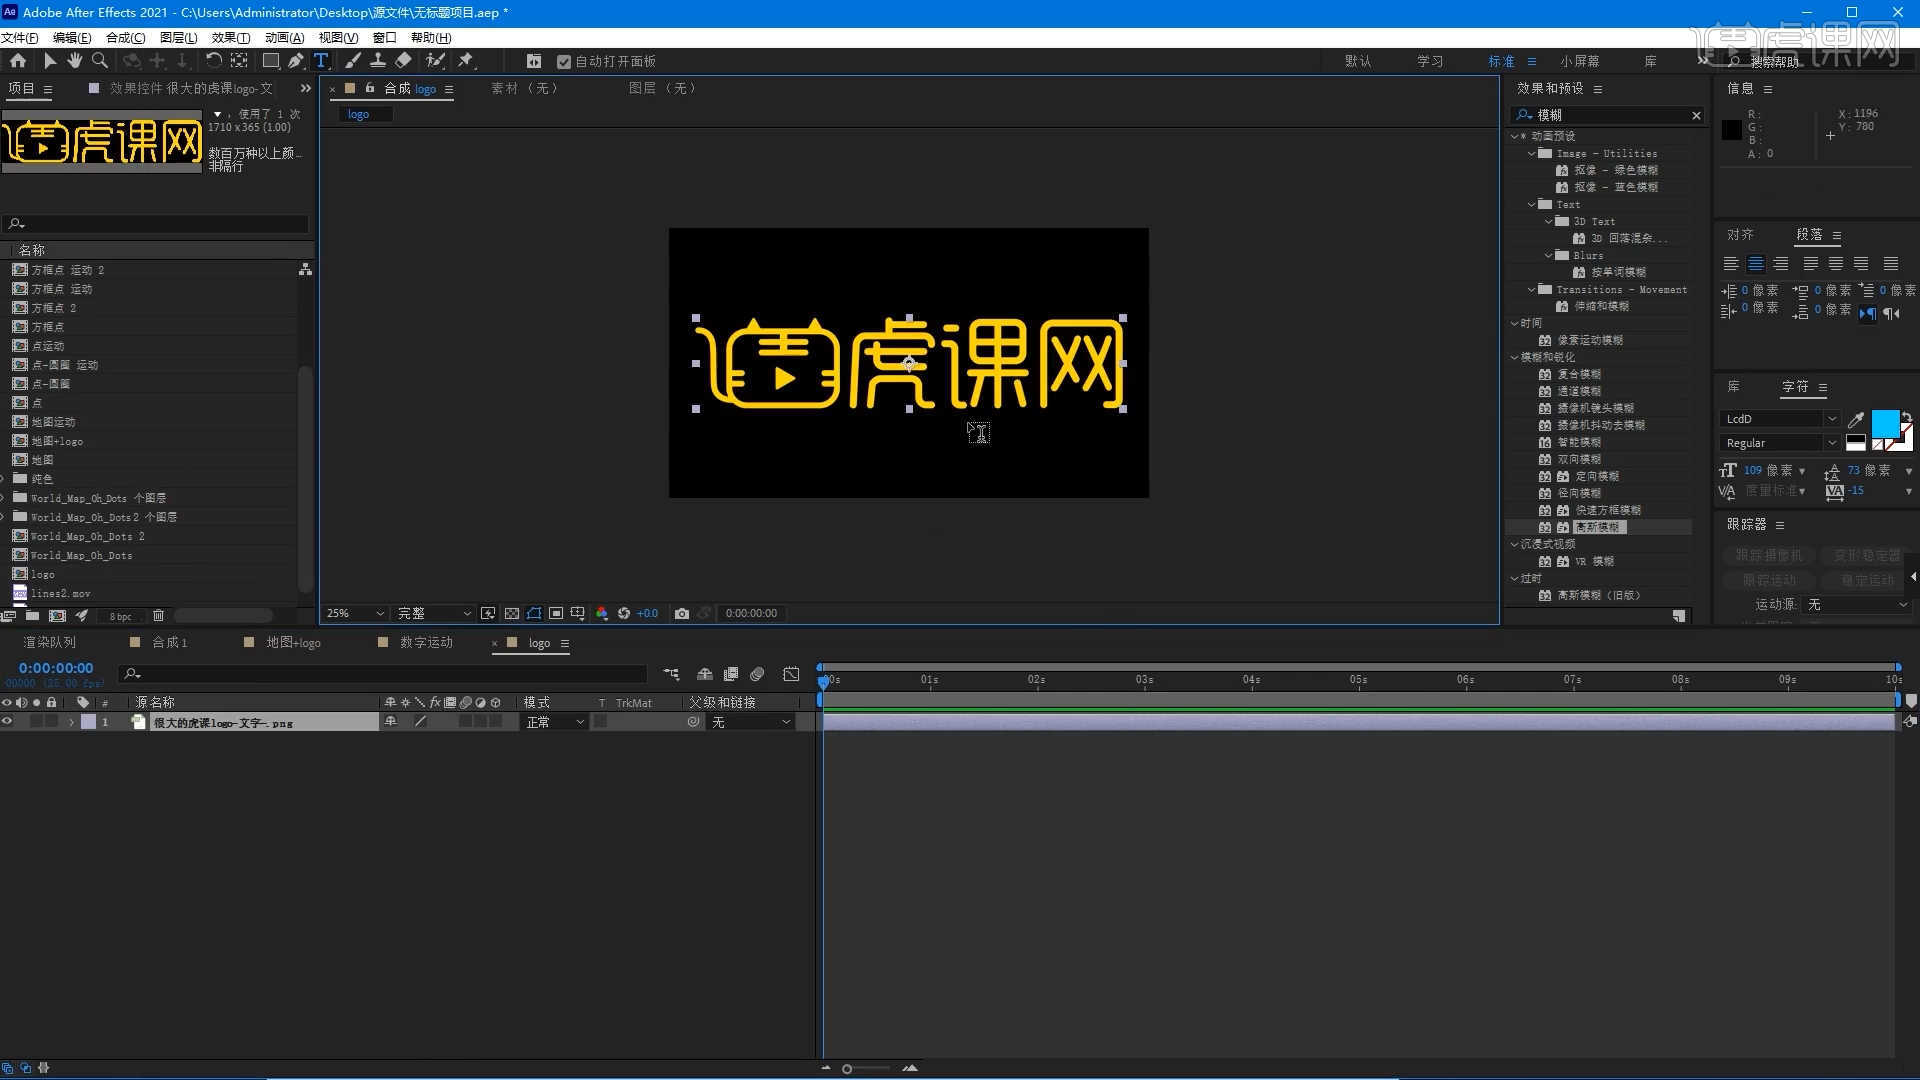Click the cyan fill color swatch
This screenshot has width=1920, height=1080.
click(x=1884, y=423)
